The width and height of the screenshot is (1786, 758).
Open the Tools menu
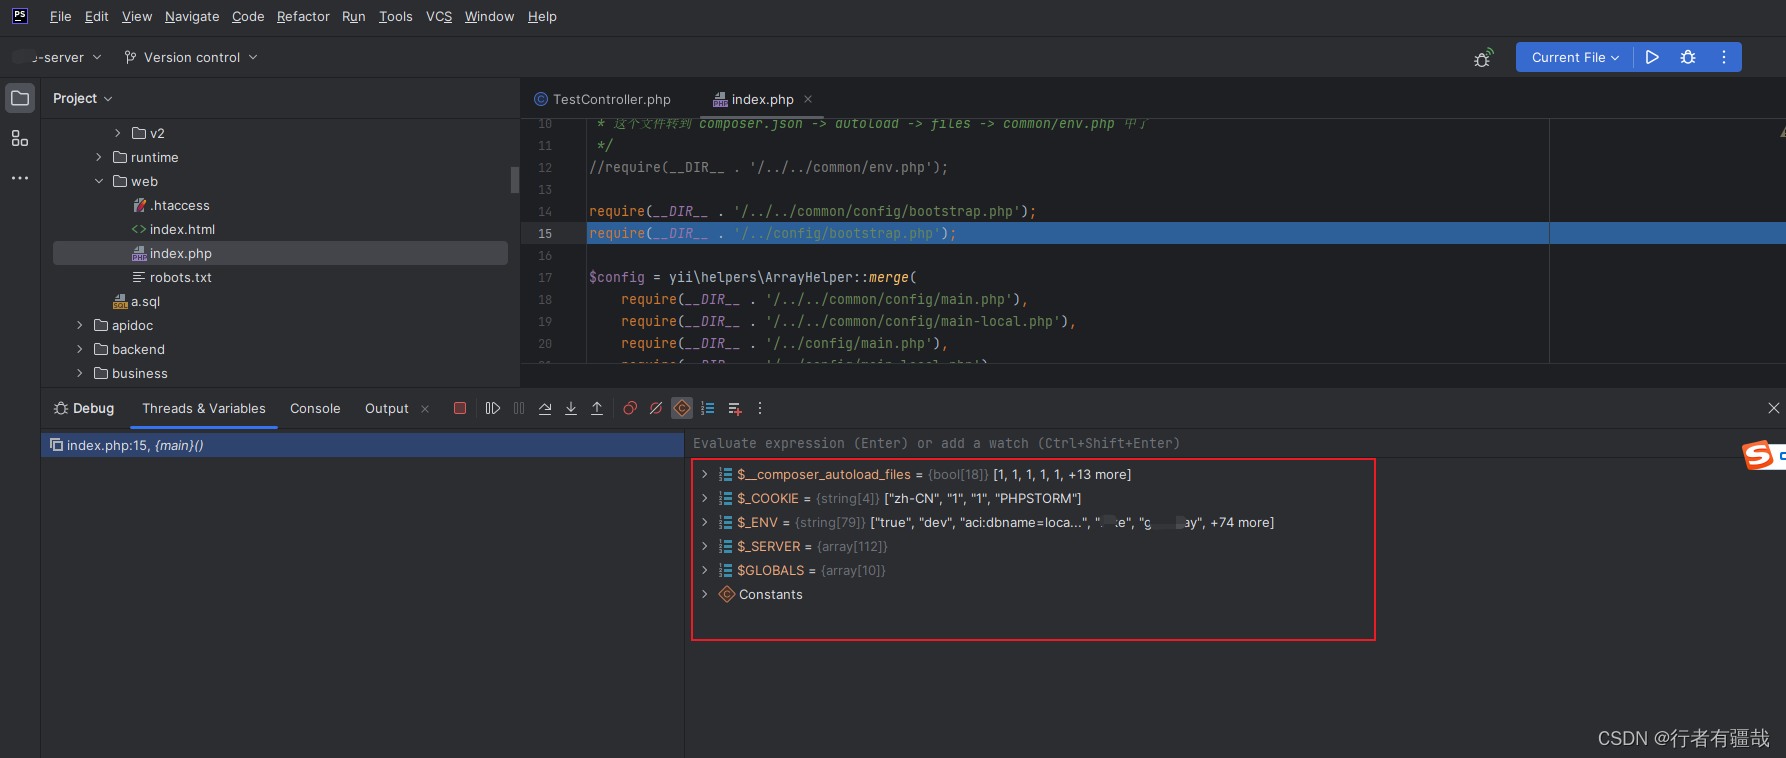(396, 17)
